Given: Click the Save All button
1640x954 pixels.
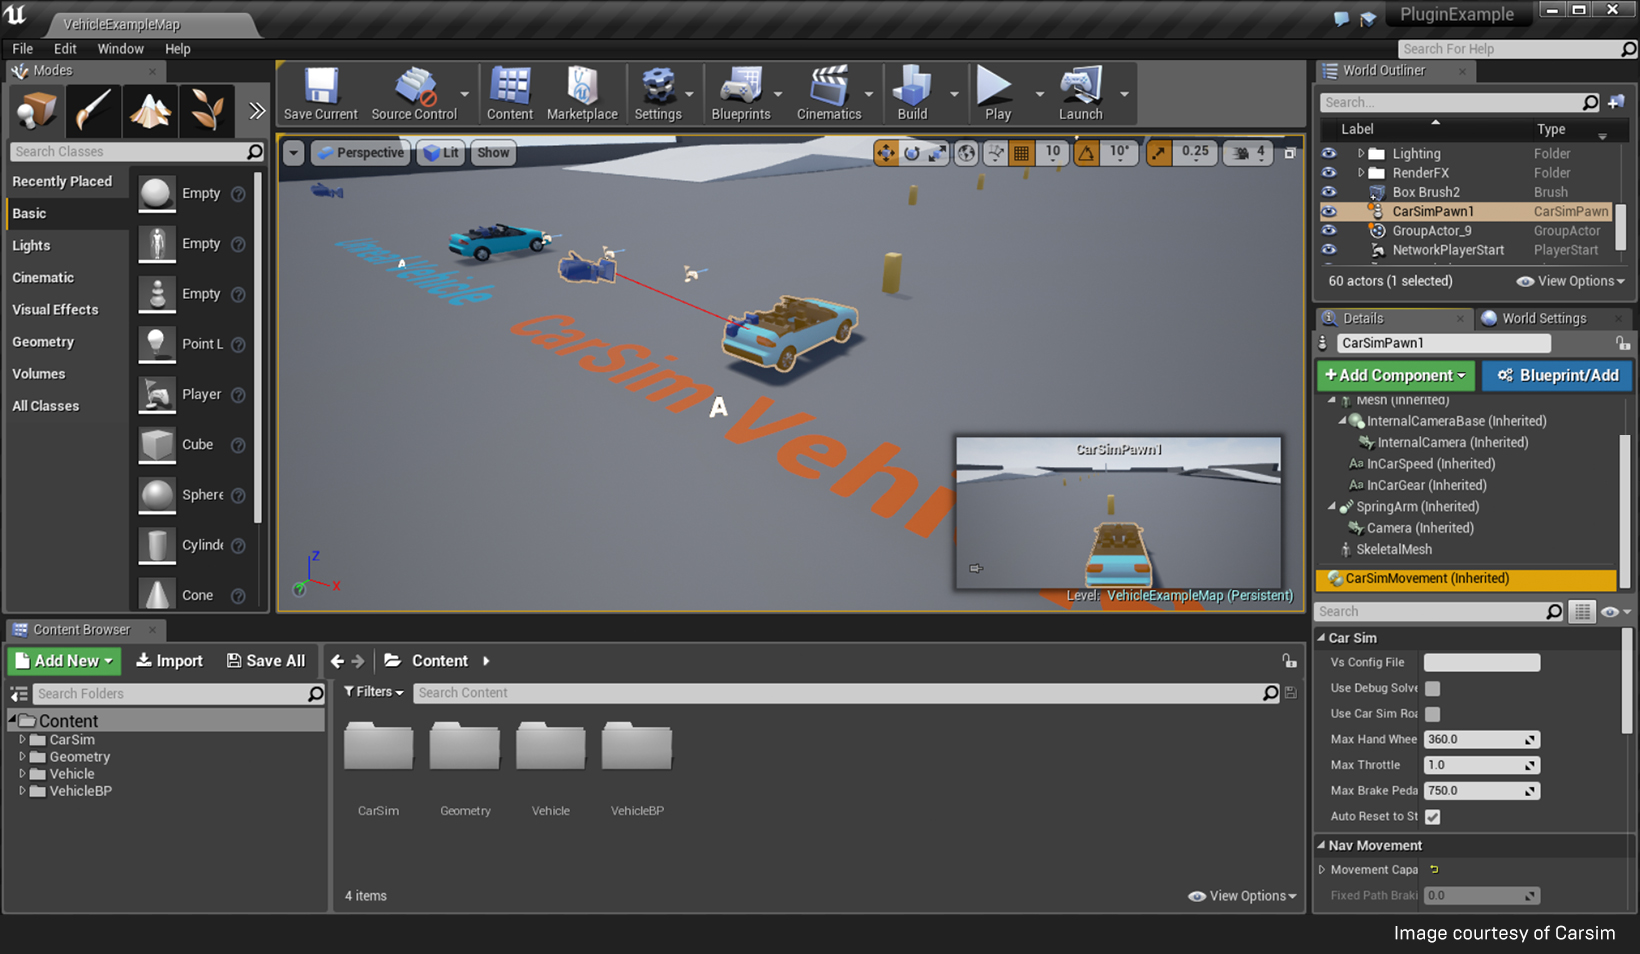Looking at the screenshot, I should (265, 660).
